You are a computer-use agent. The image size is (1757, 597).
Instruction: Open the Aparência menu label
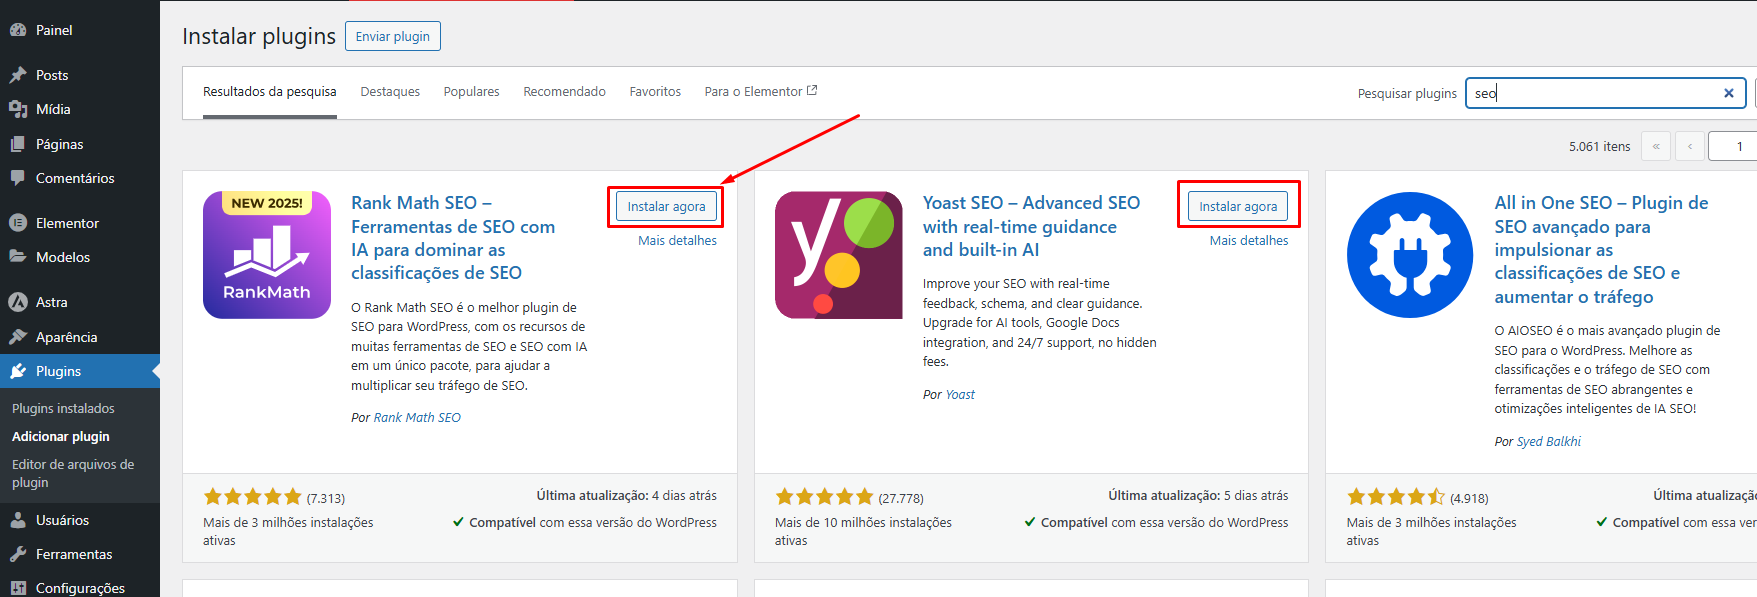[67, 337]
